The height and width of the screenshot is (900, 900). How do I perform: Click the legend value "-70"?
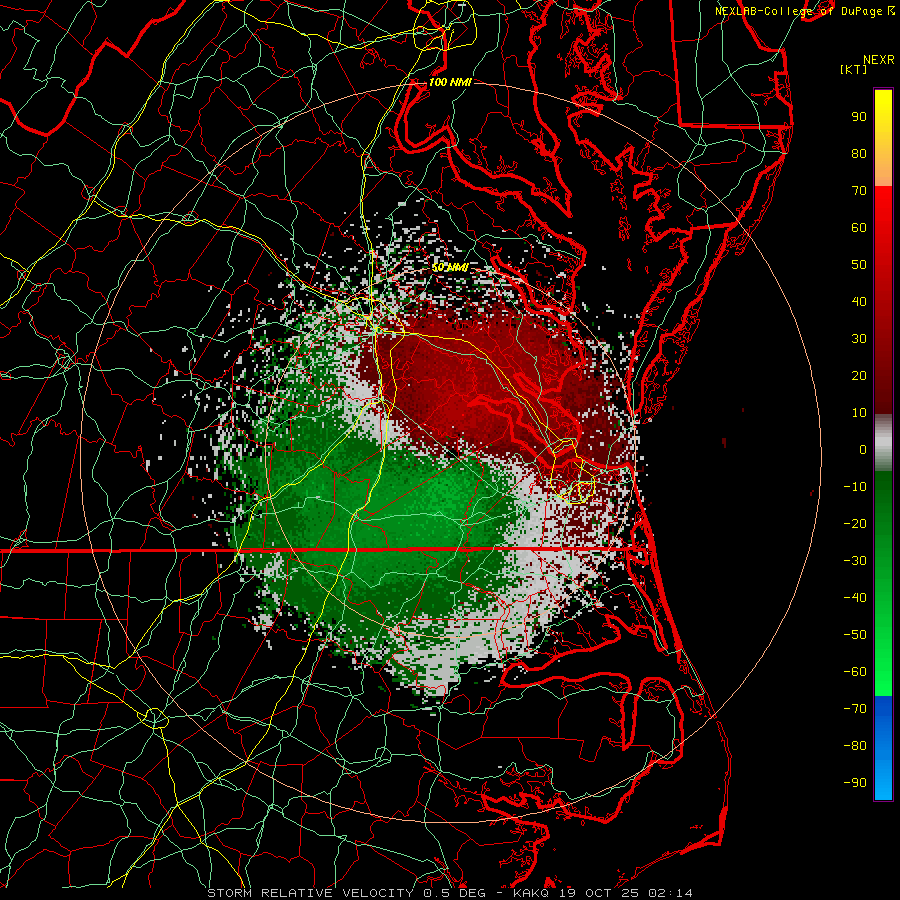(855, 709)
